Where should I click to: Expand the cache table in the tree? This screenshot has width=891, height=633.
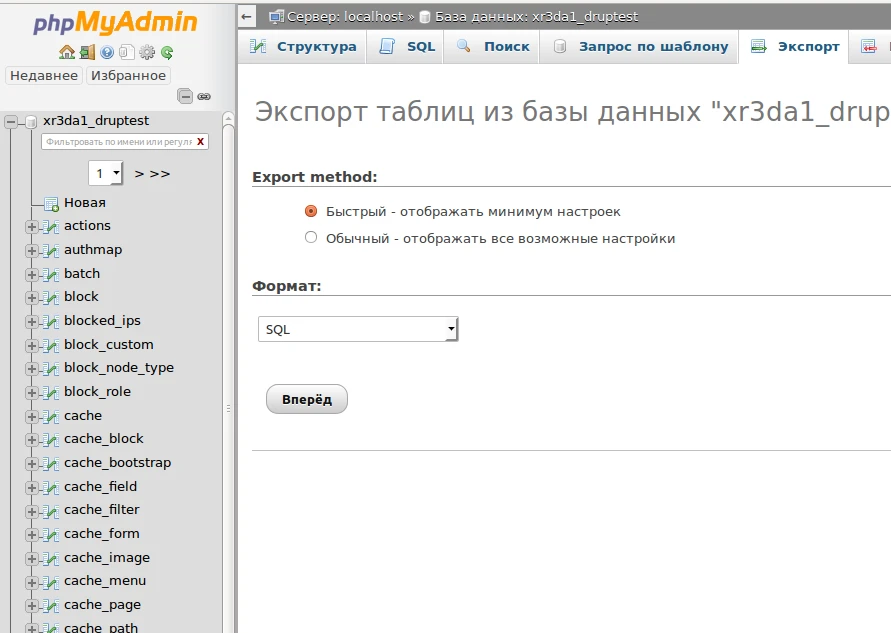33,415
